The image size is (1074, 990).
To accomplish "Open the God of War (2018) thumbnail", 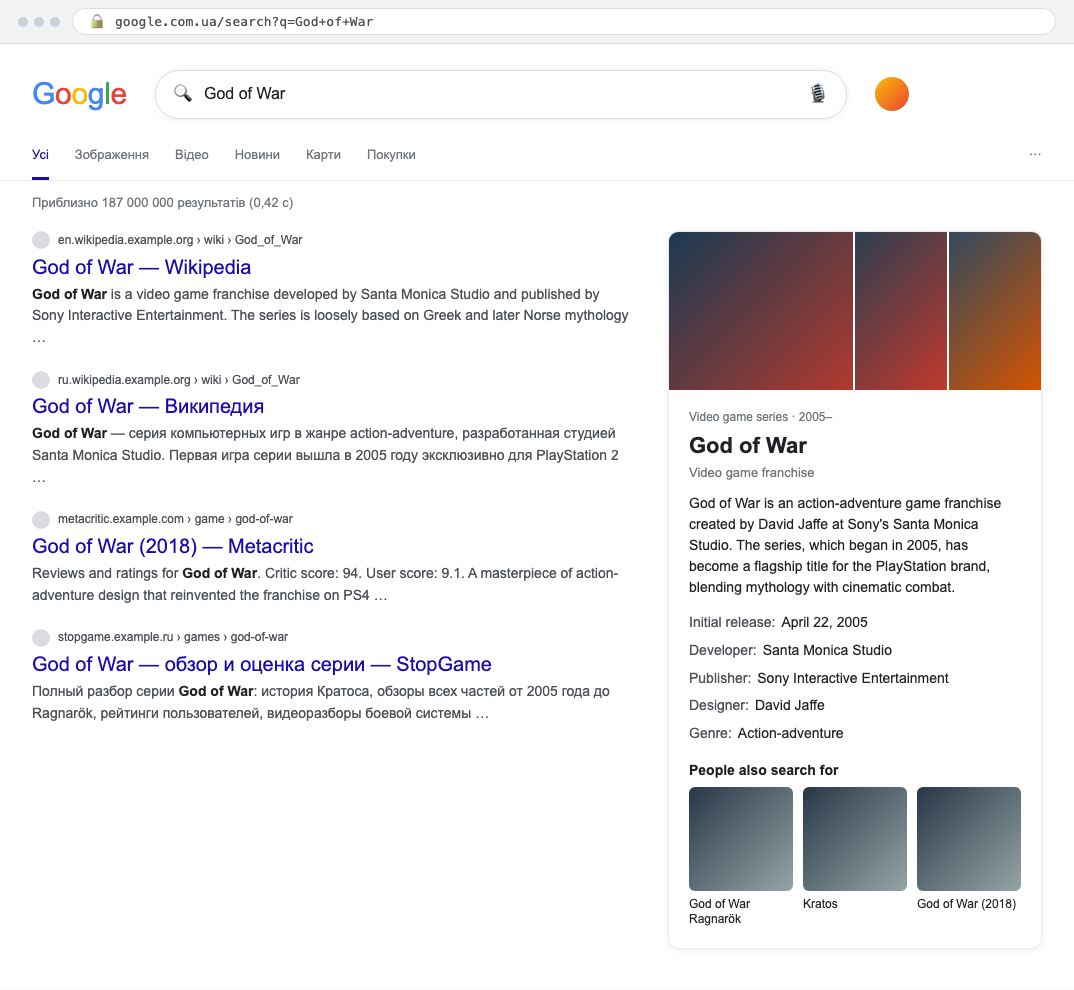I will point(969,839).
